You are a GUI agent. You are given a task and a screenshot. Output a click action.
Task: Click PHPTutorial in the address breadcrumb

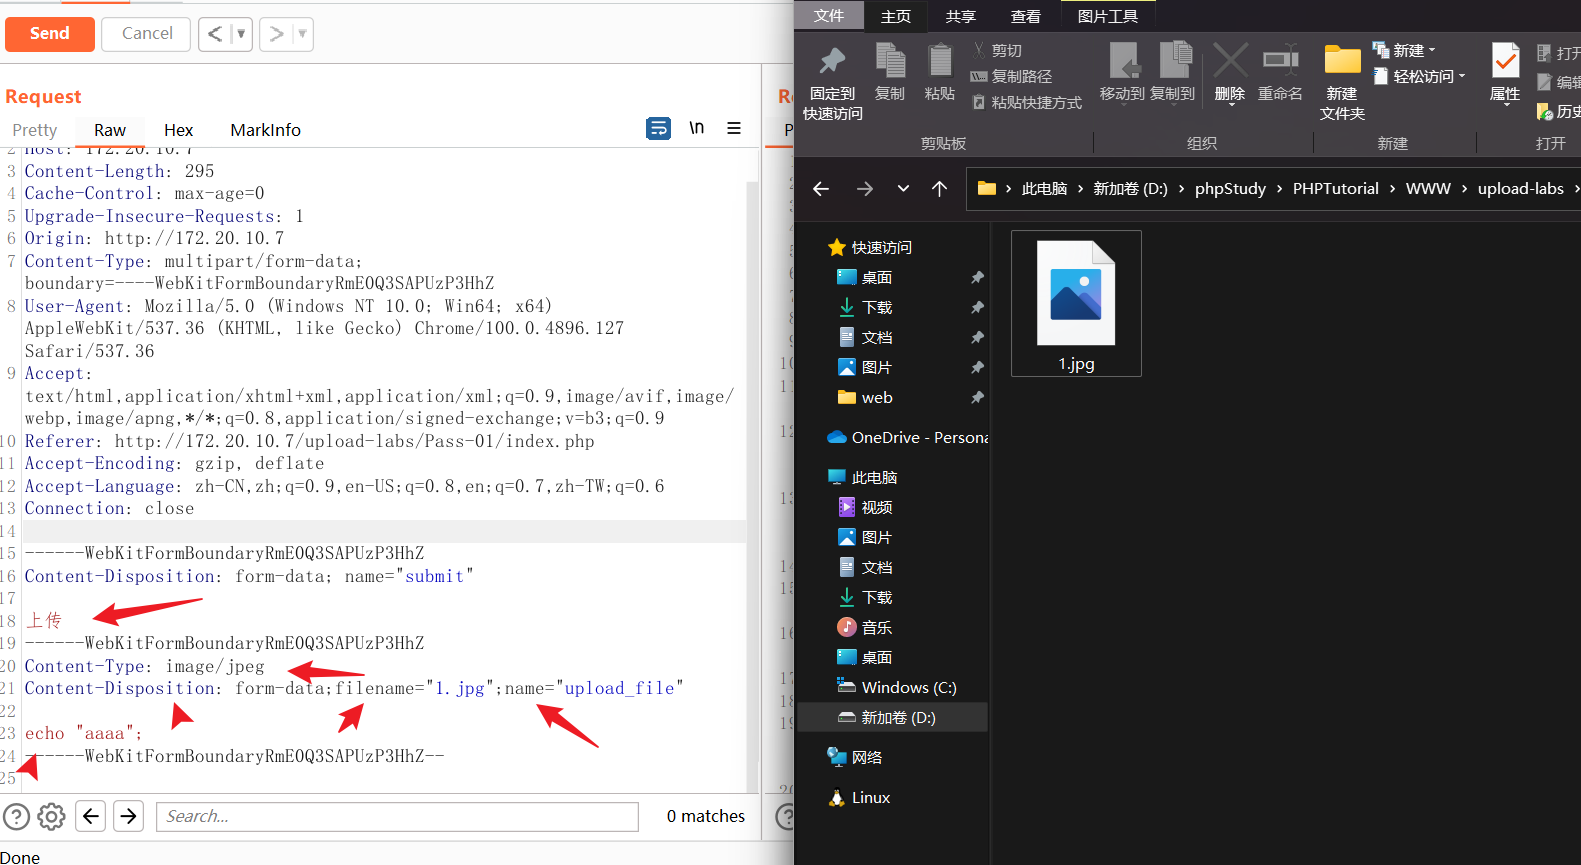1335,189
